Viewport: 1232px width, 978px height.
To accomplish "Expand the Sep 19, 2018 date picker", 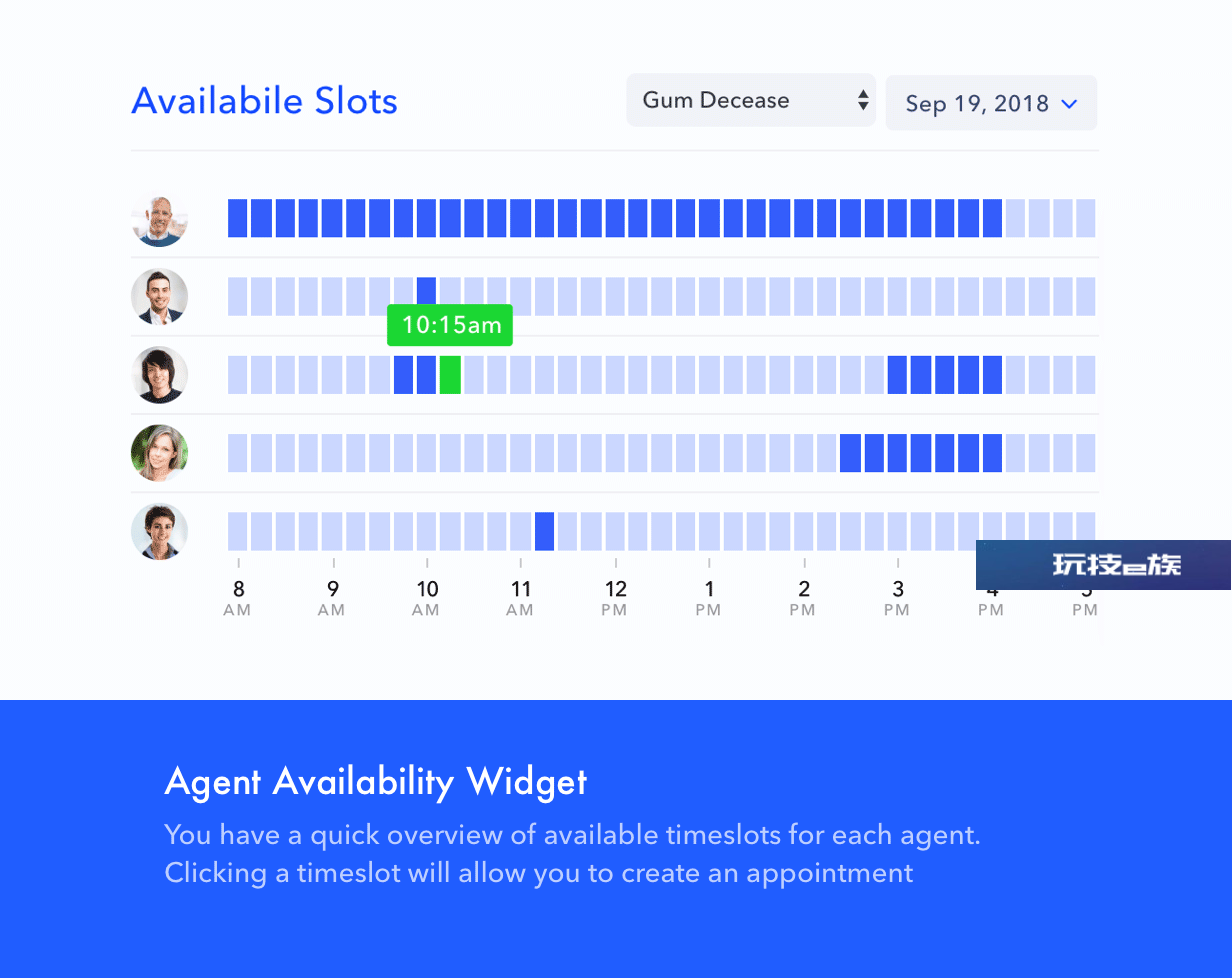I will pyautogui.click(x=991, y=103).
